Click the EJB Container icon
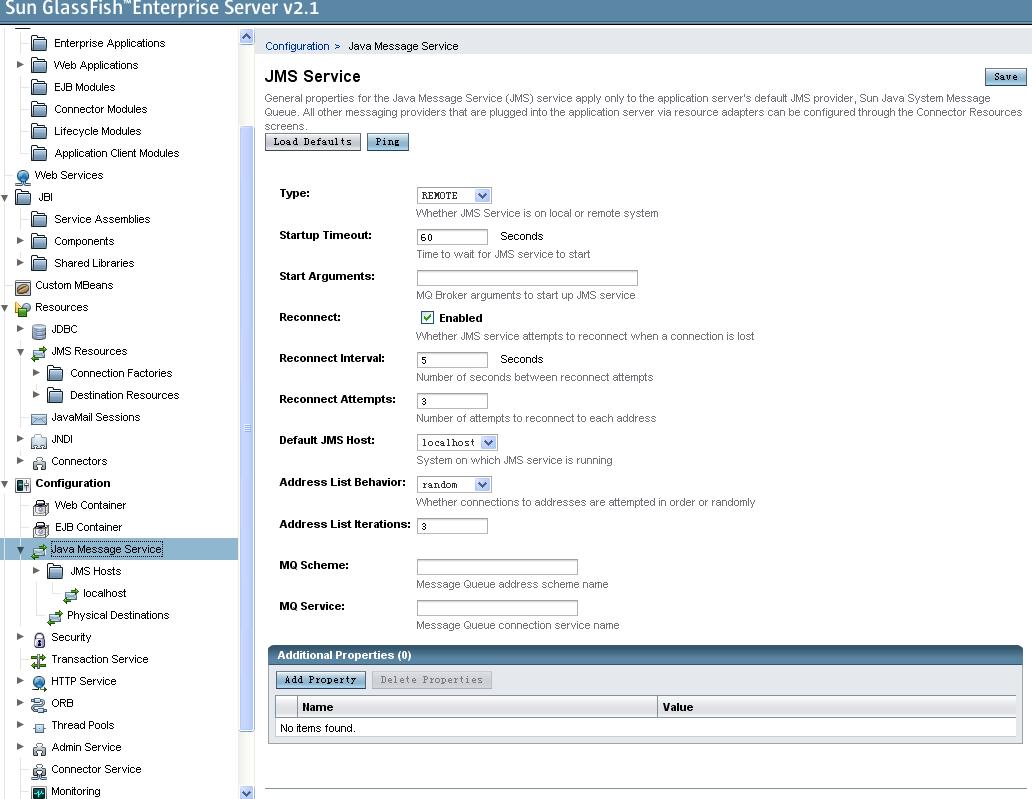 point(41,528)
